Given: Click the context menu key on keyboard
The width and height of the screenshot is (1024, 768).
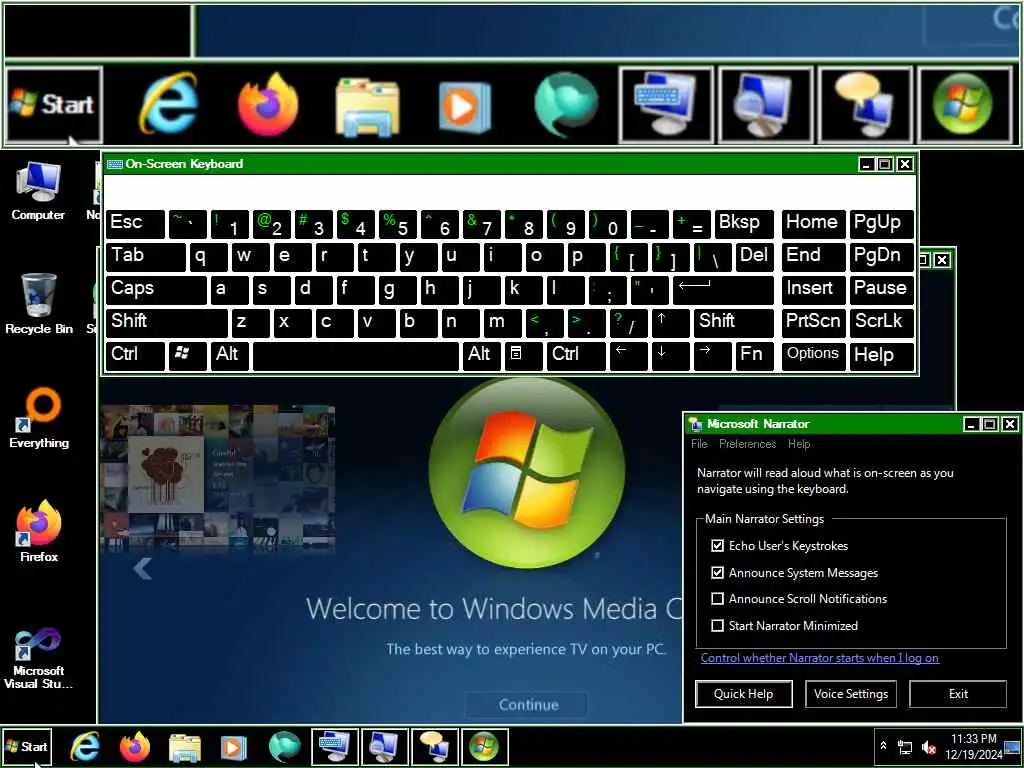Looking at the screenshot, I should tap(523, 356).
